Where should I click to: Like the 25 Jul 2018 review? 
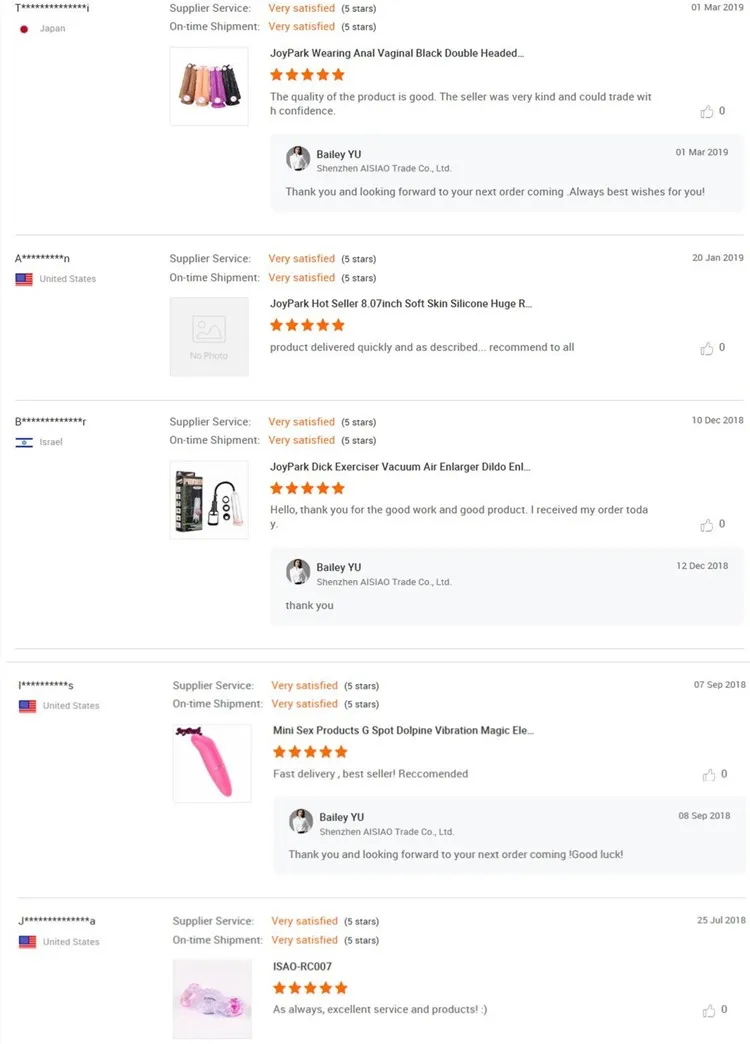pos(709,1010)
